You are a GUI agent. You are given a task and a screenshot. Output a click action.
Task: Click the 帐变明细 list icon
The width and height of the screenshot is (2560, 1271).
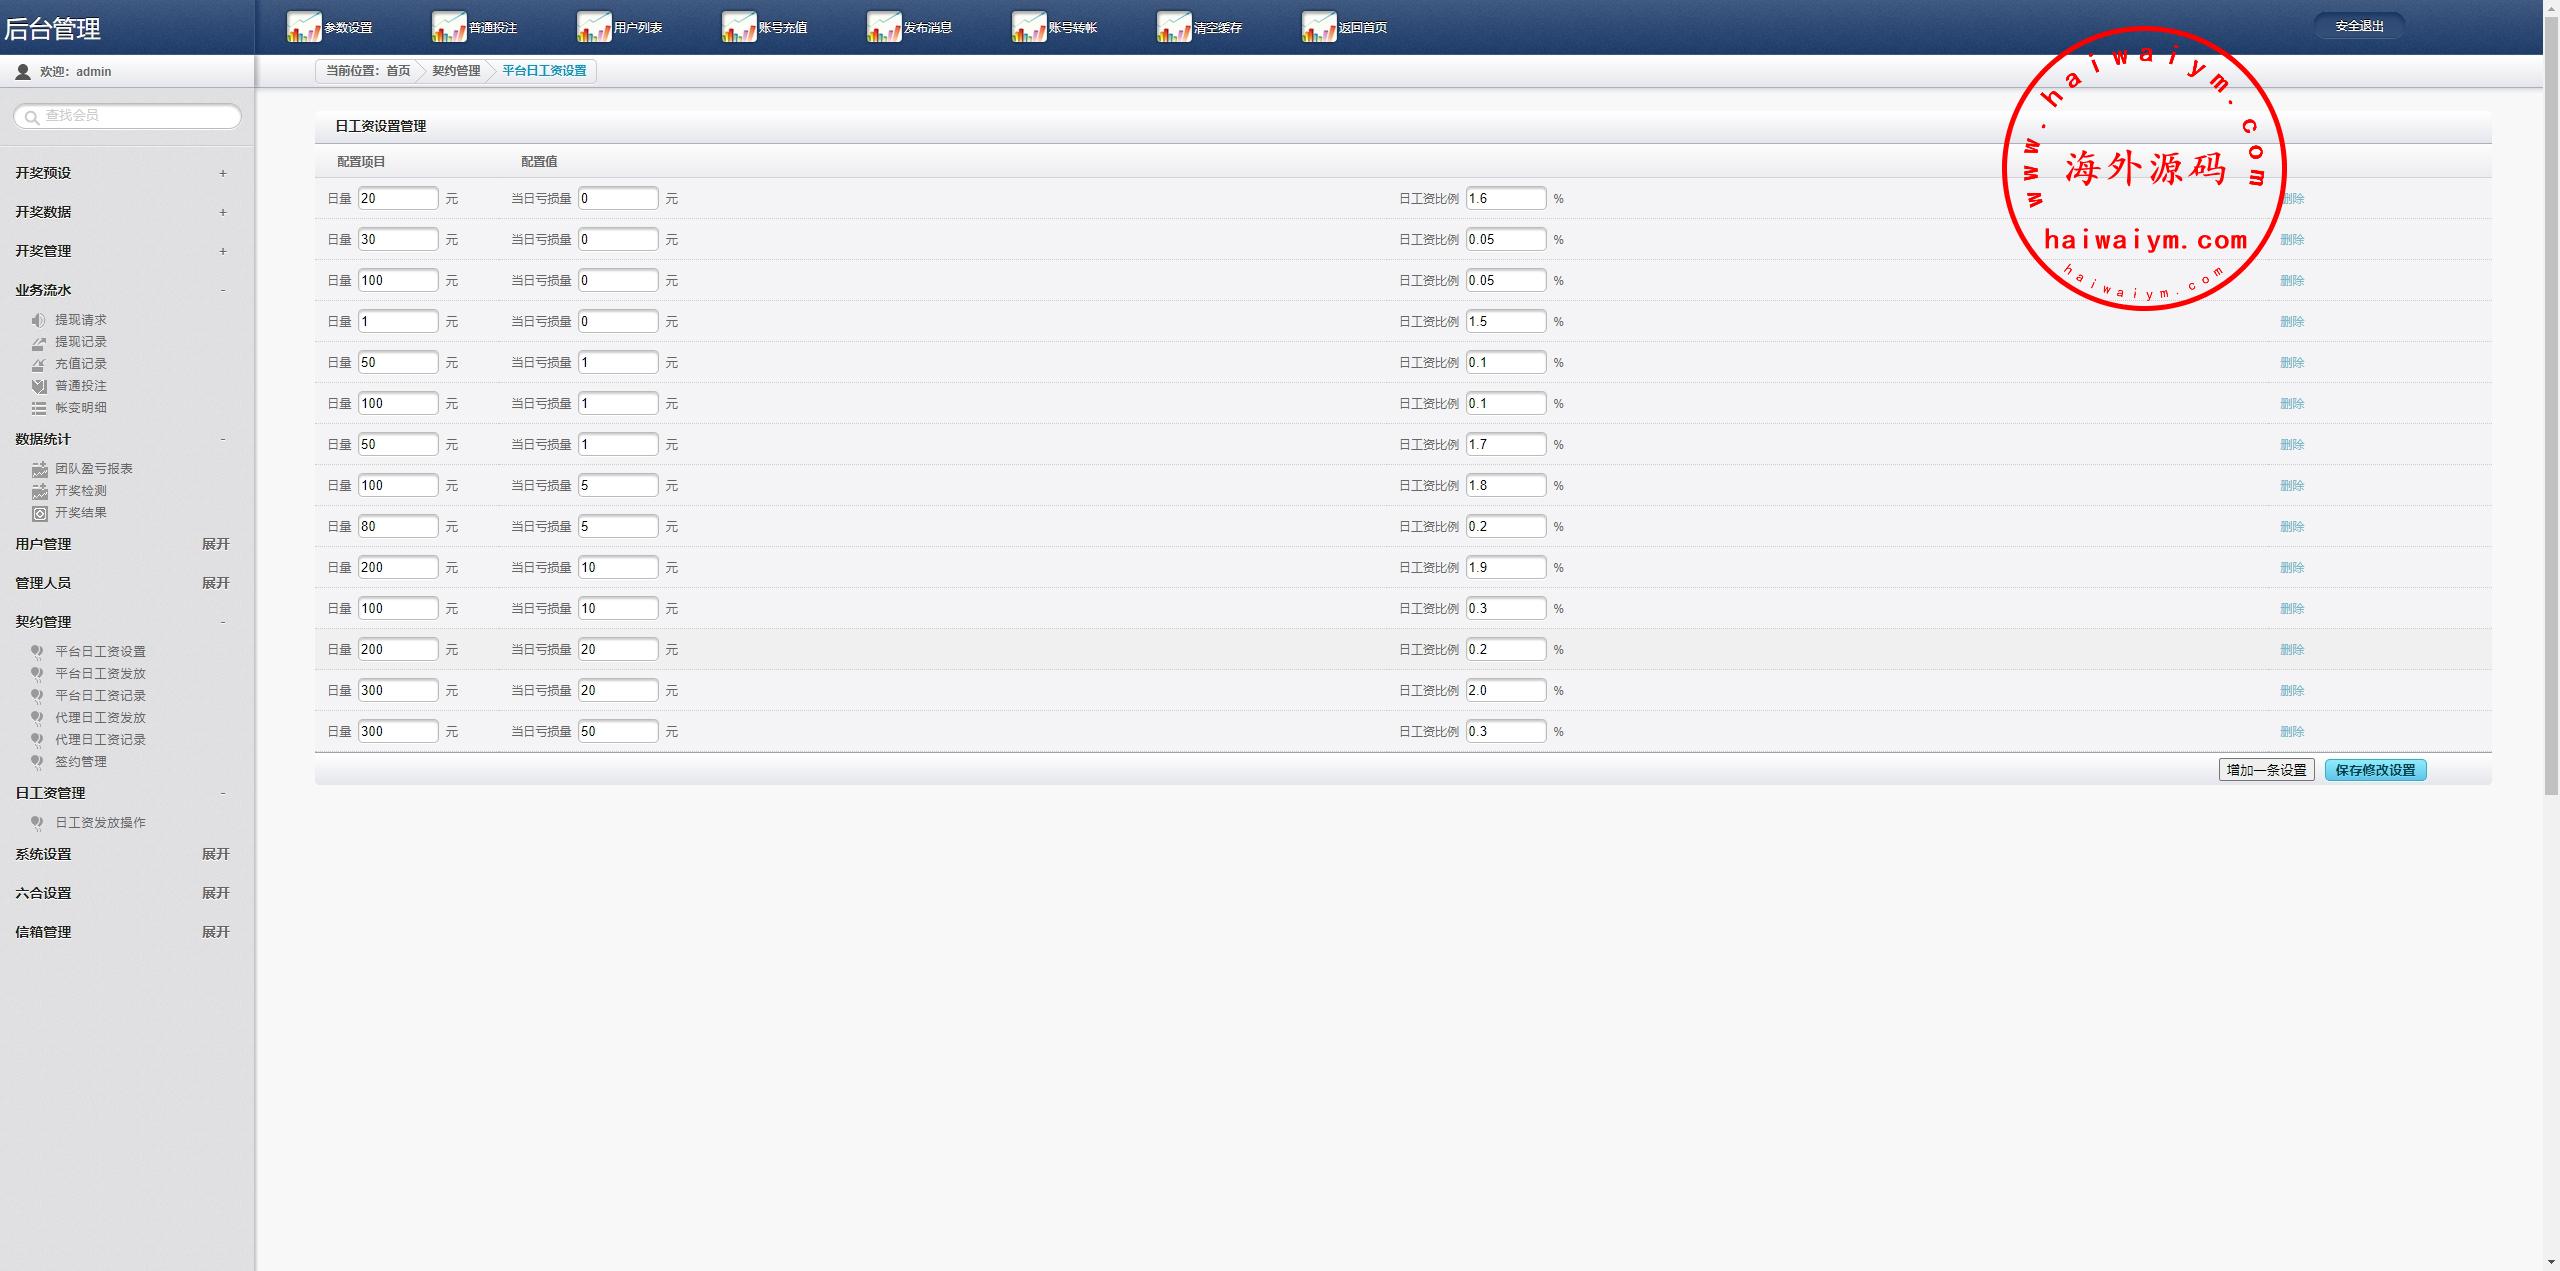click(39, 408)
